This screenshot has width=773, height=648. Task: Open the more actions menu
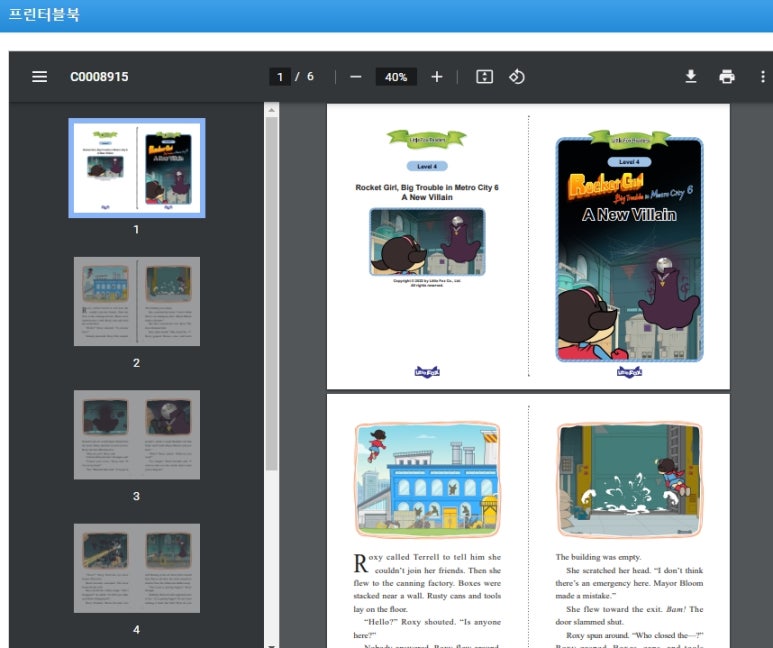(763, 76)
